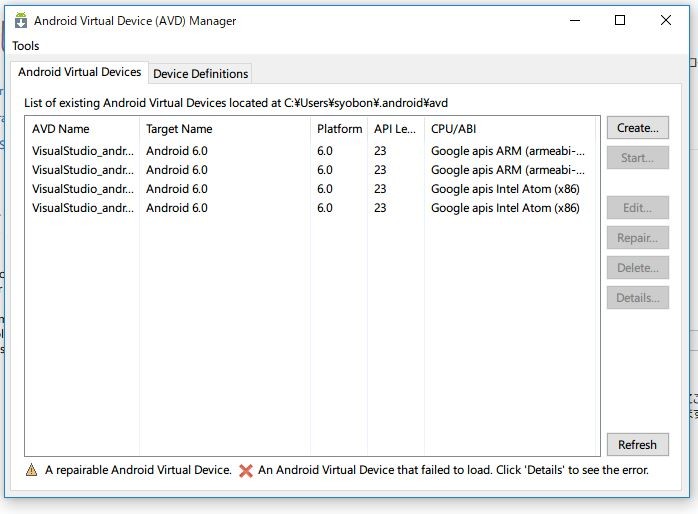The image size is (698, 514).
Task: Click the Delete... button
Action: pyautogui.click(x=637, y=268)
